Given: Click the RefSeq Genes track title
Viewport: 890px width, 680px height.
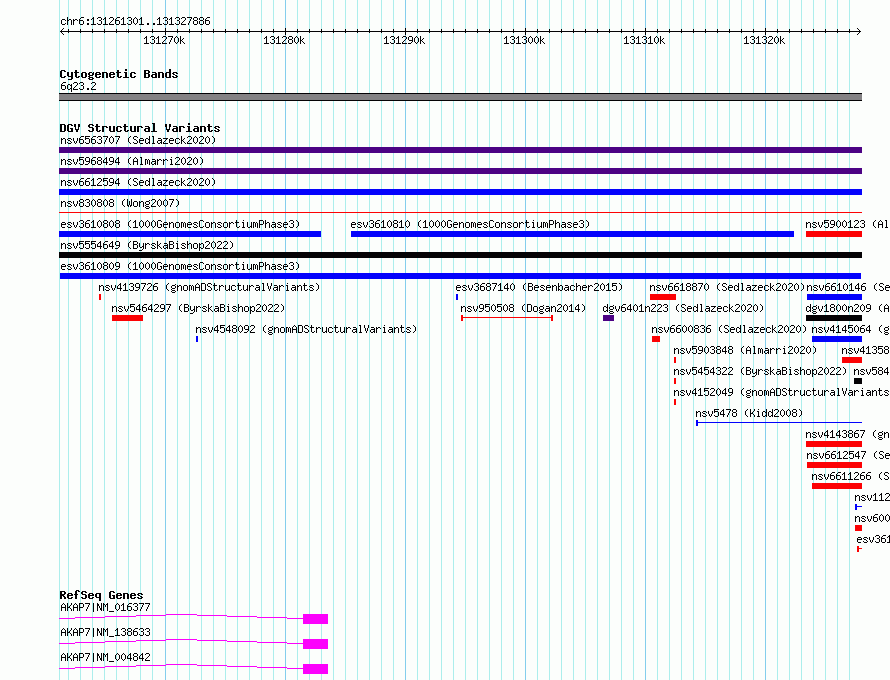Looking at the screenshot, I should [x=102, y=595].
